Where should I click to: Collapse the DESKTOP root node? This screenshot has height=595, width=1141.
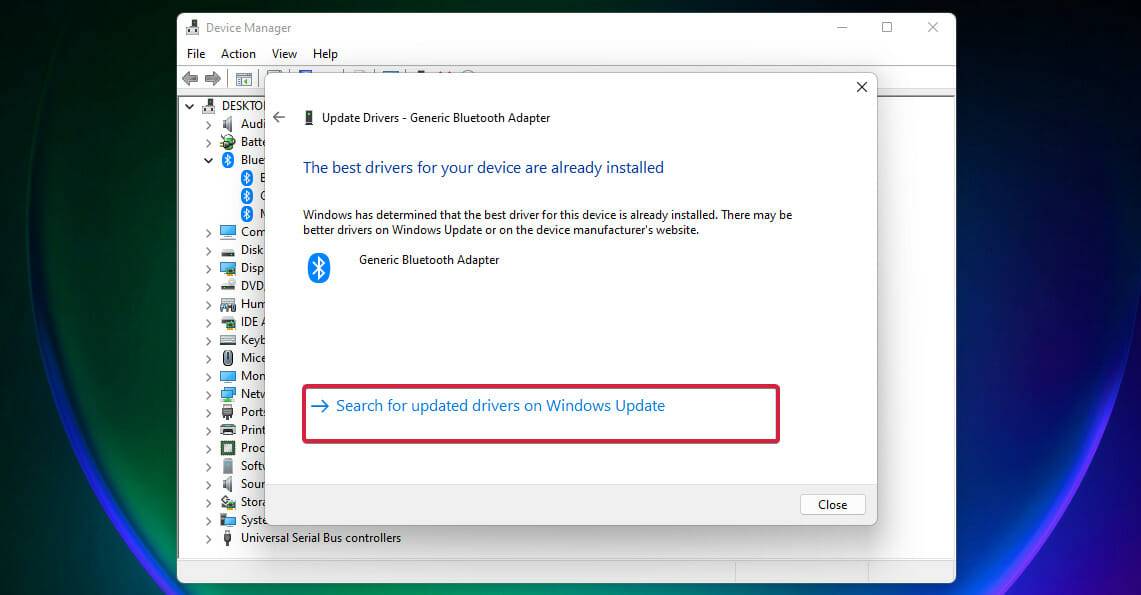(189, 105)
